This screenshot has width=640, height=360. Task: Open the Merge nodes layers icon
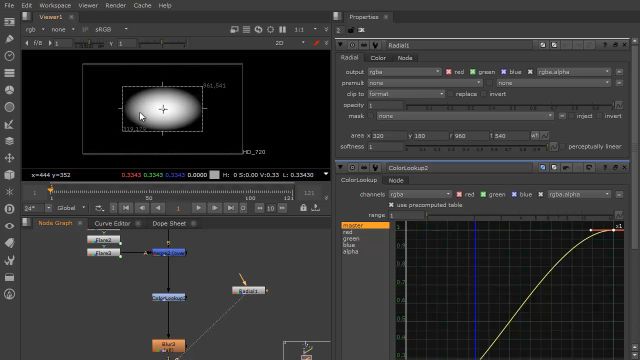9,141
